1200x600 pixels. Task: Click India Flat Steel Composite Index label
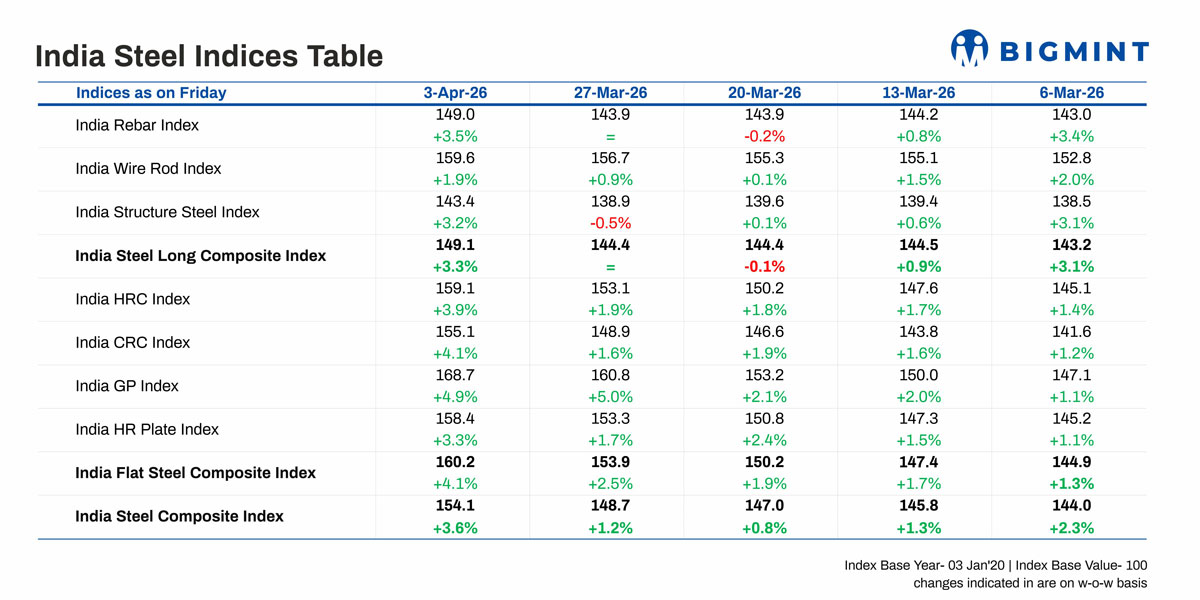click(195, 473)
